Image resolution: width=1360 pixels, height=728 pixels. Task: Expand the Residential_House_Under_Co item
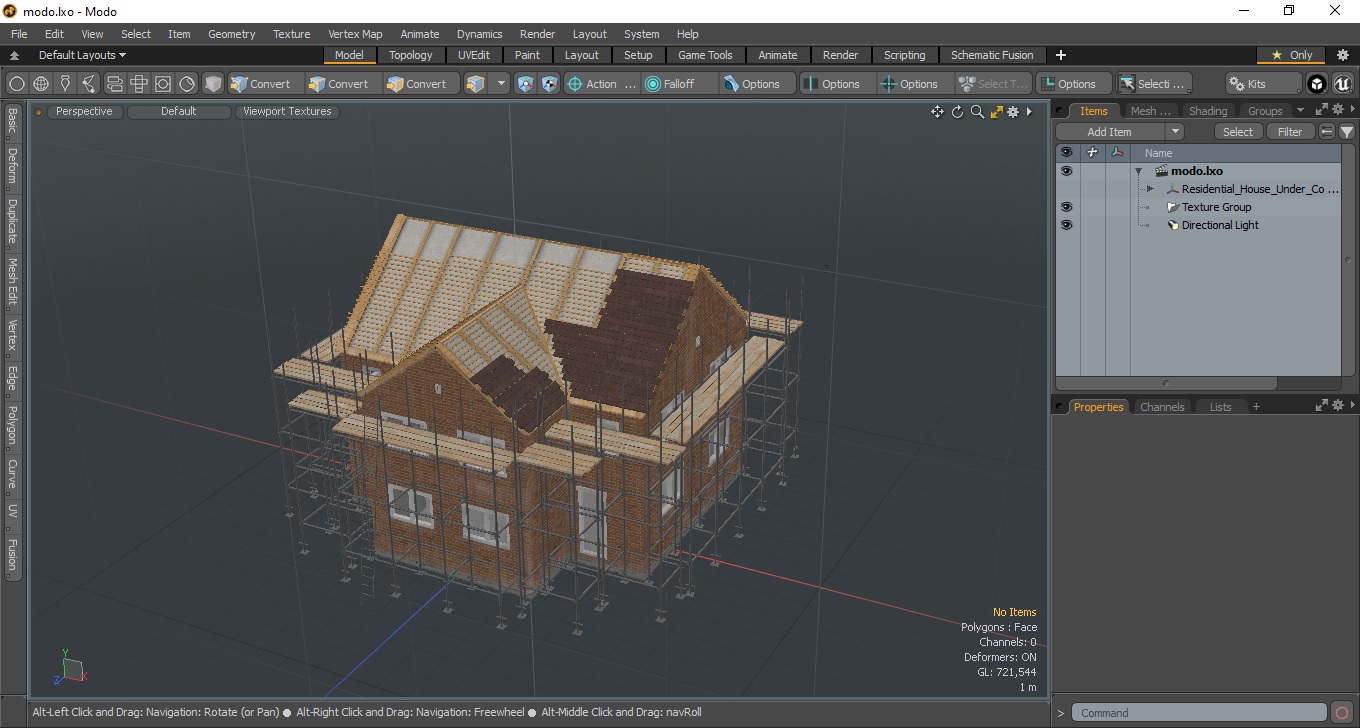(x=1150, y=189)
